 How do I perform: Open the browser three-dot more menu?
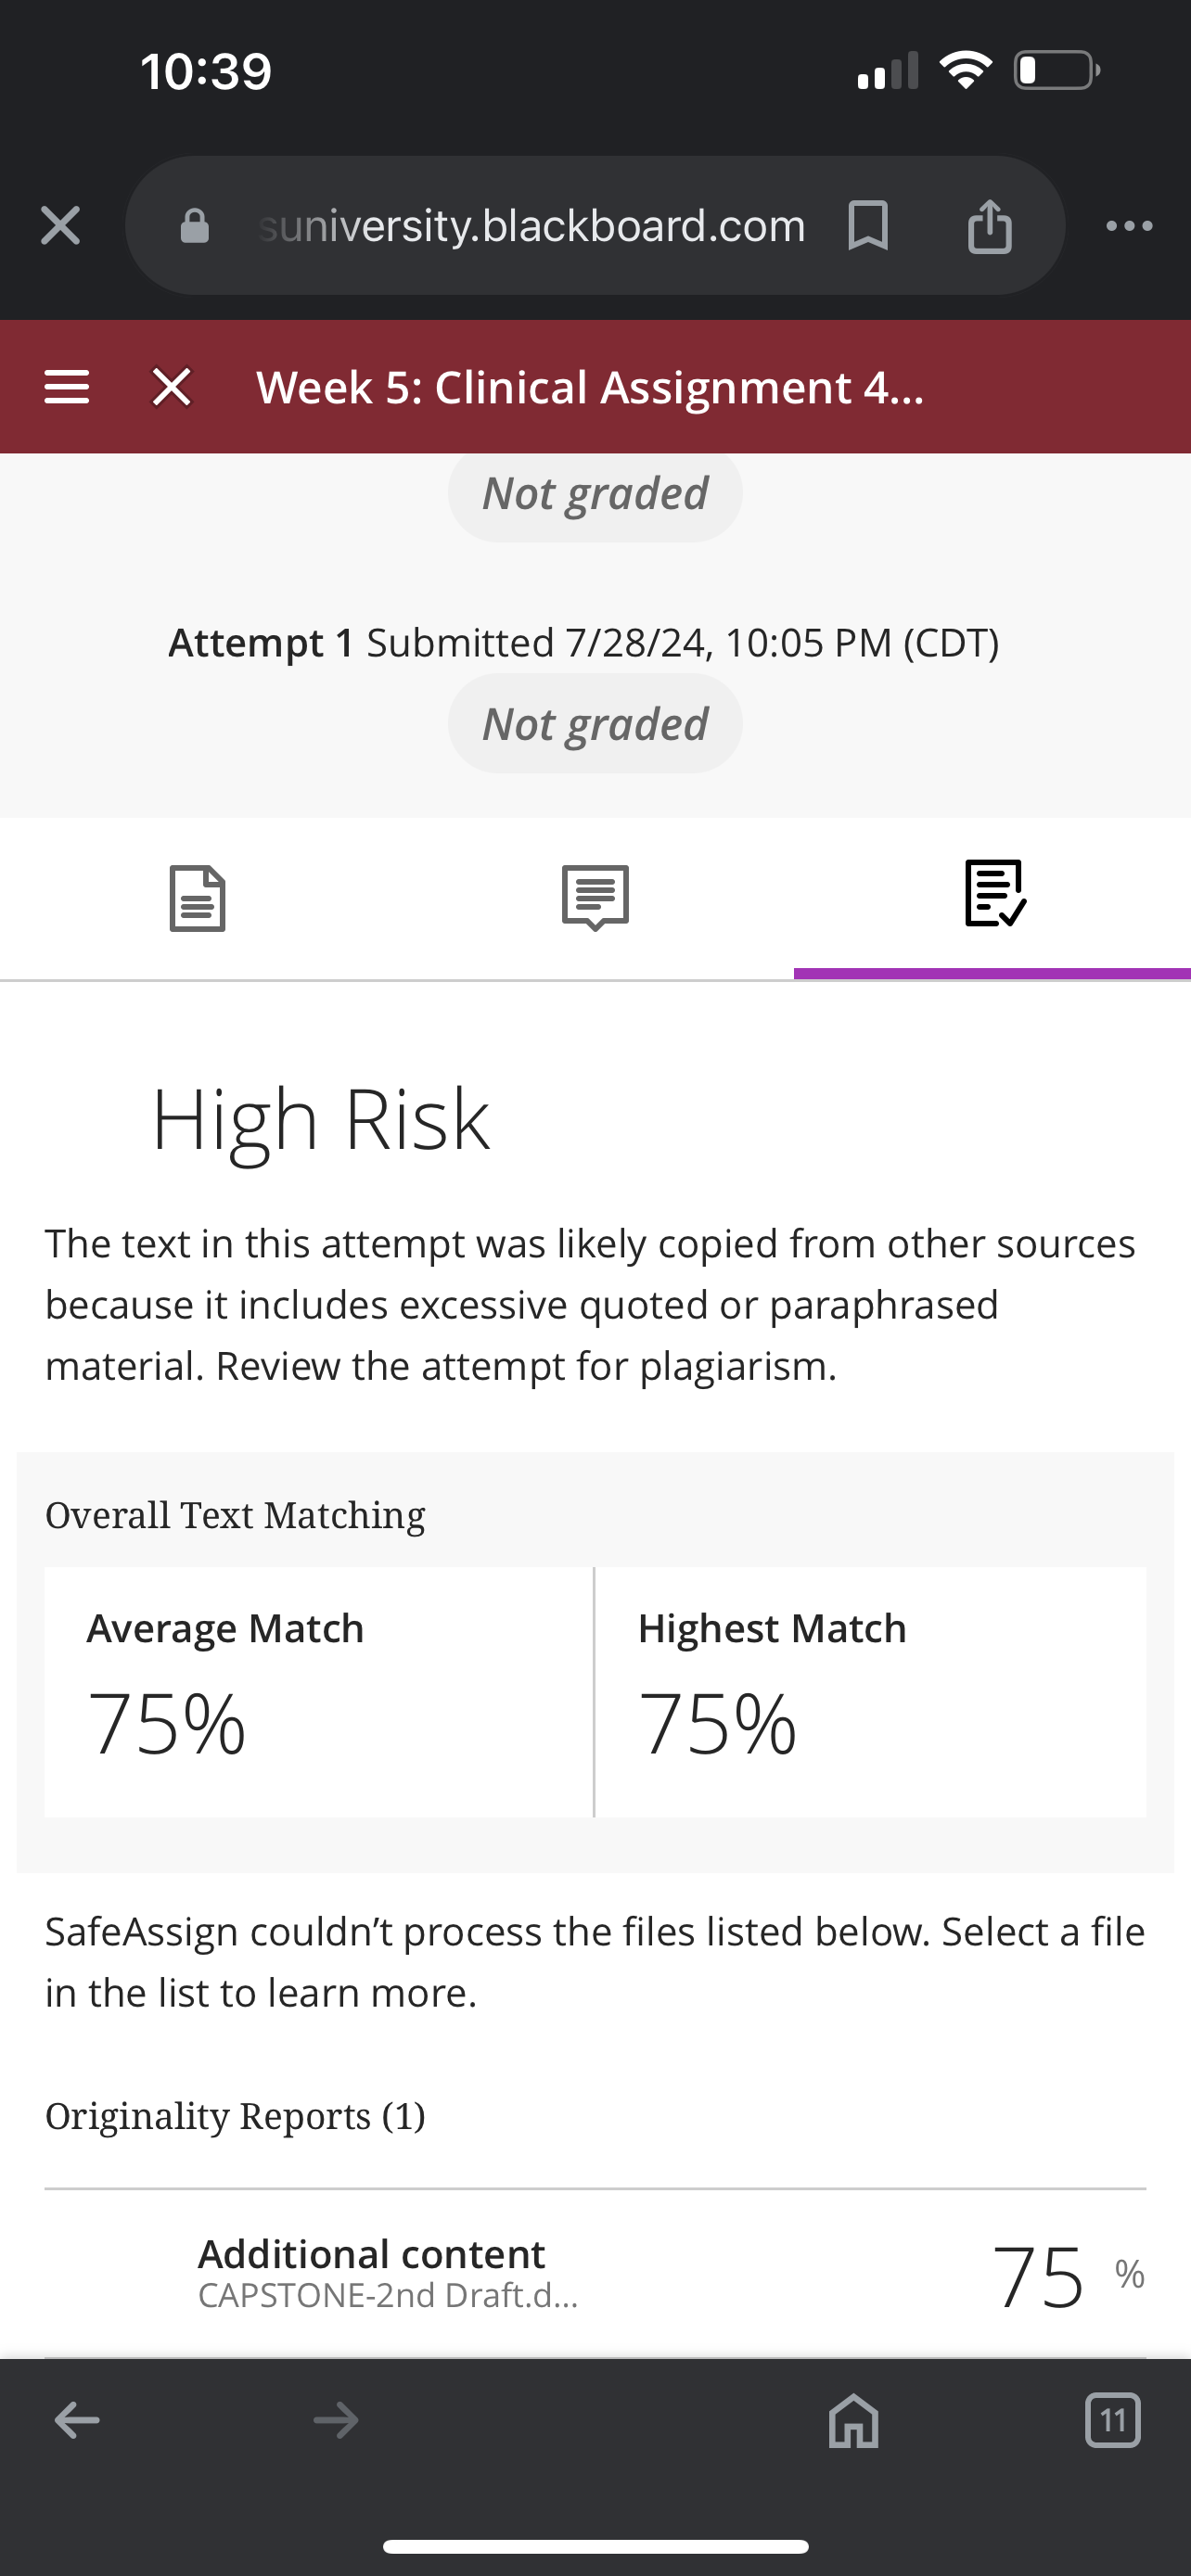click(x=1129, y=226)
